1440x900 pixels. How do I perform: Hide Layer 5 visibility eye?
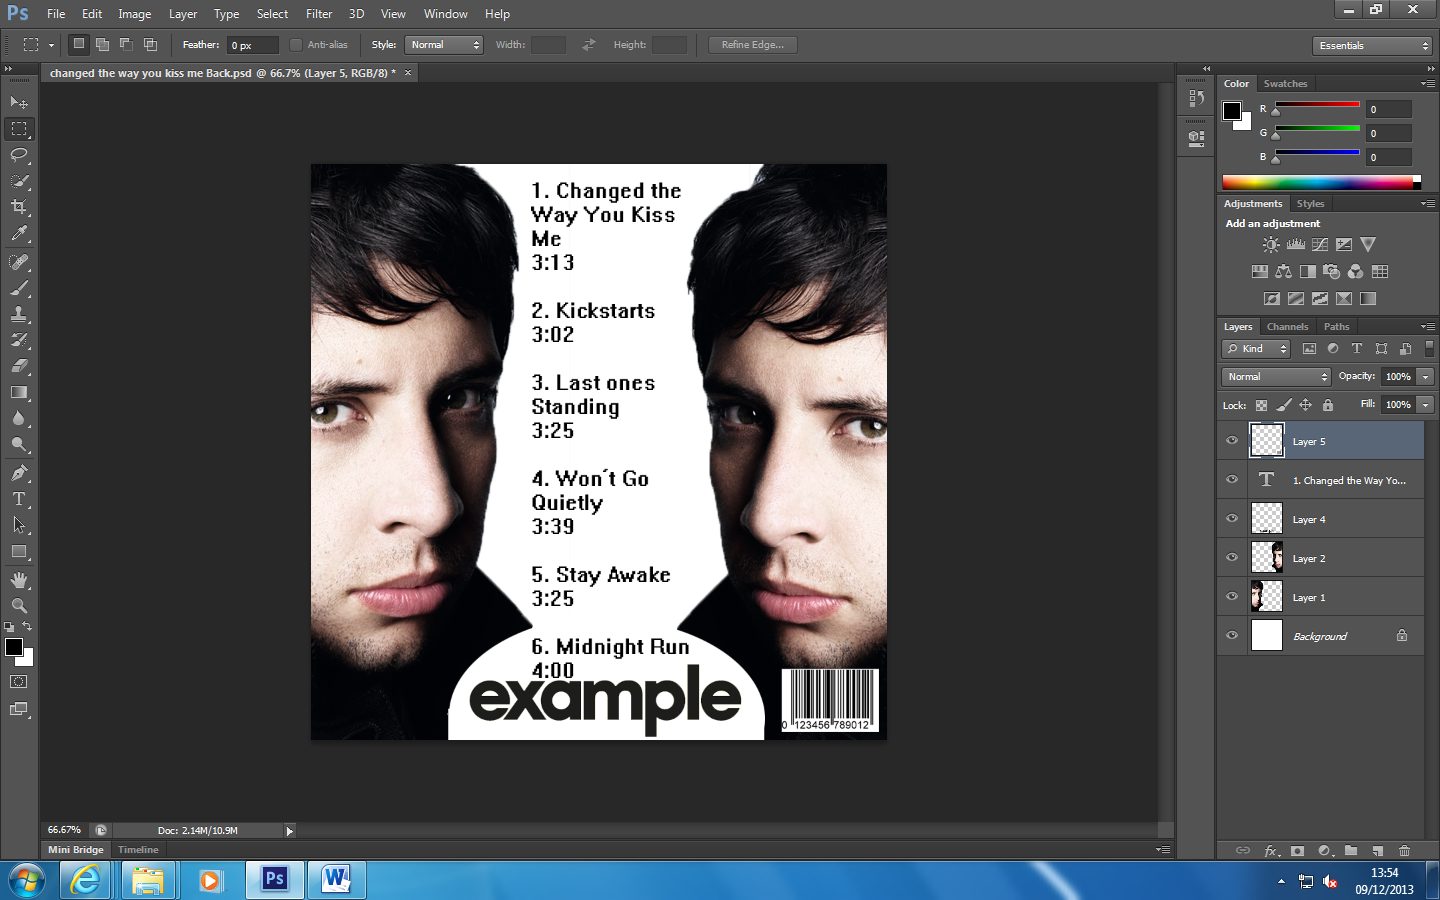pos(1232,440)
